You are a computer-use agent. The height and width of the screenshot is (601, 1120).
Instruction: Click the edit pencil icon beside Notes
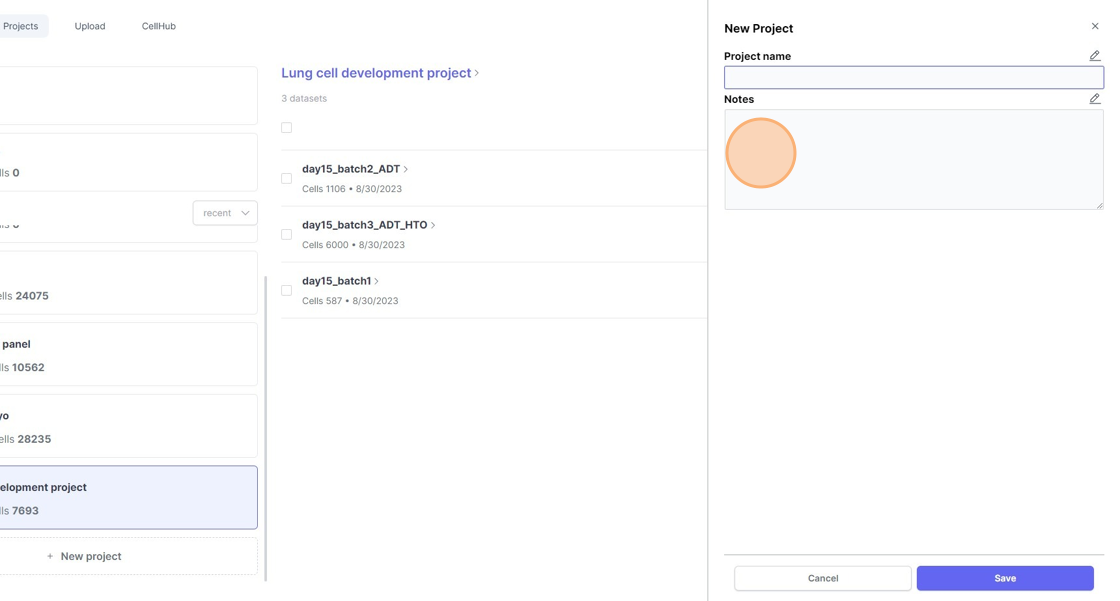[1094, 99]
